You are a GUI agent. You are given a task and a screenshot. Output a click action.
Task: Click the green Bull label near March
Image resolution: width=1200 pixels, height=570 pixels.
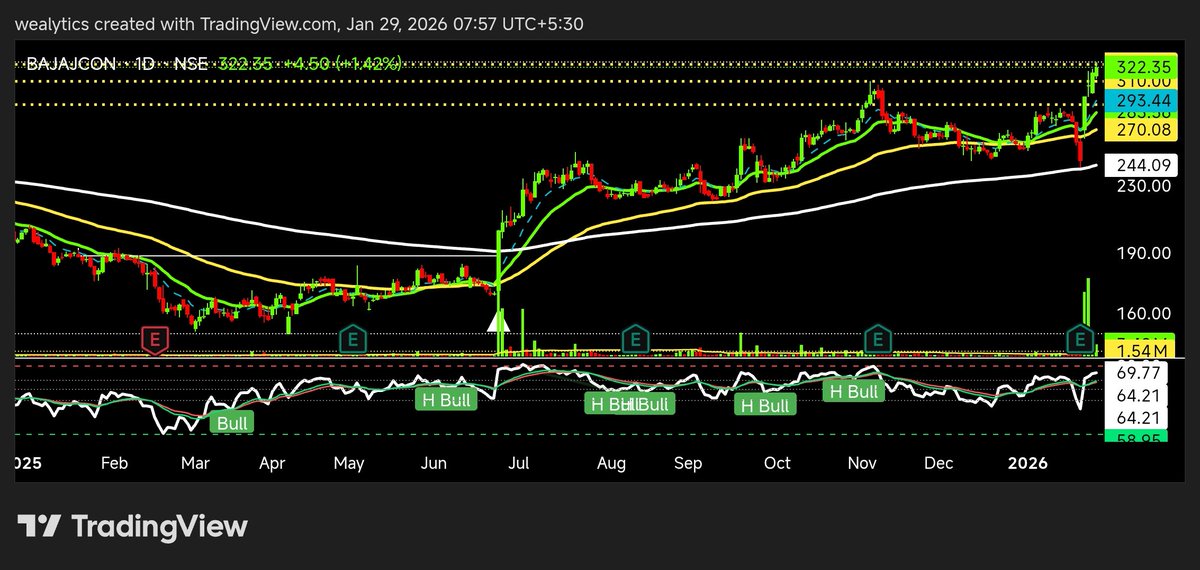[232, 422]
